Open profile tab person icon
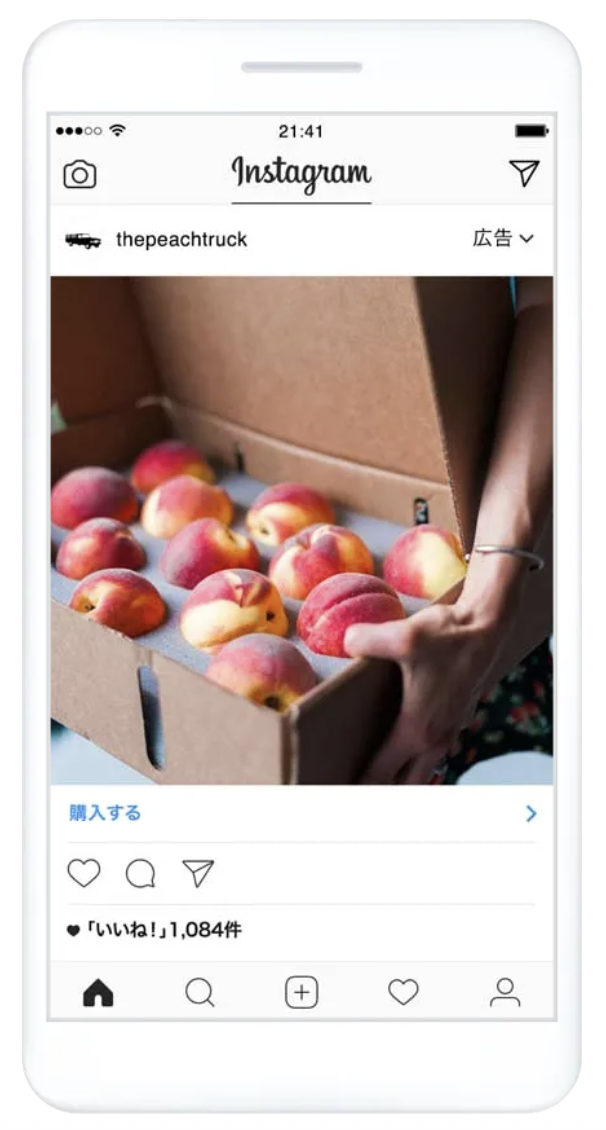Image resolution: width=606 pixels, height=1130 pixels. coord(505,992)
